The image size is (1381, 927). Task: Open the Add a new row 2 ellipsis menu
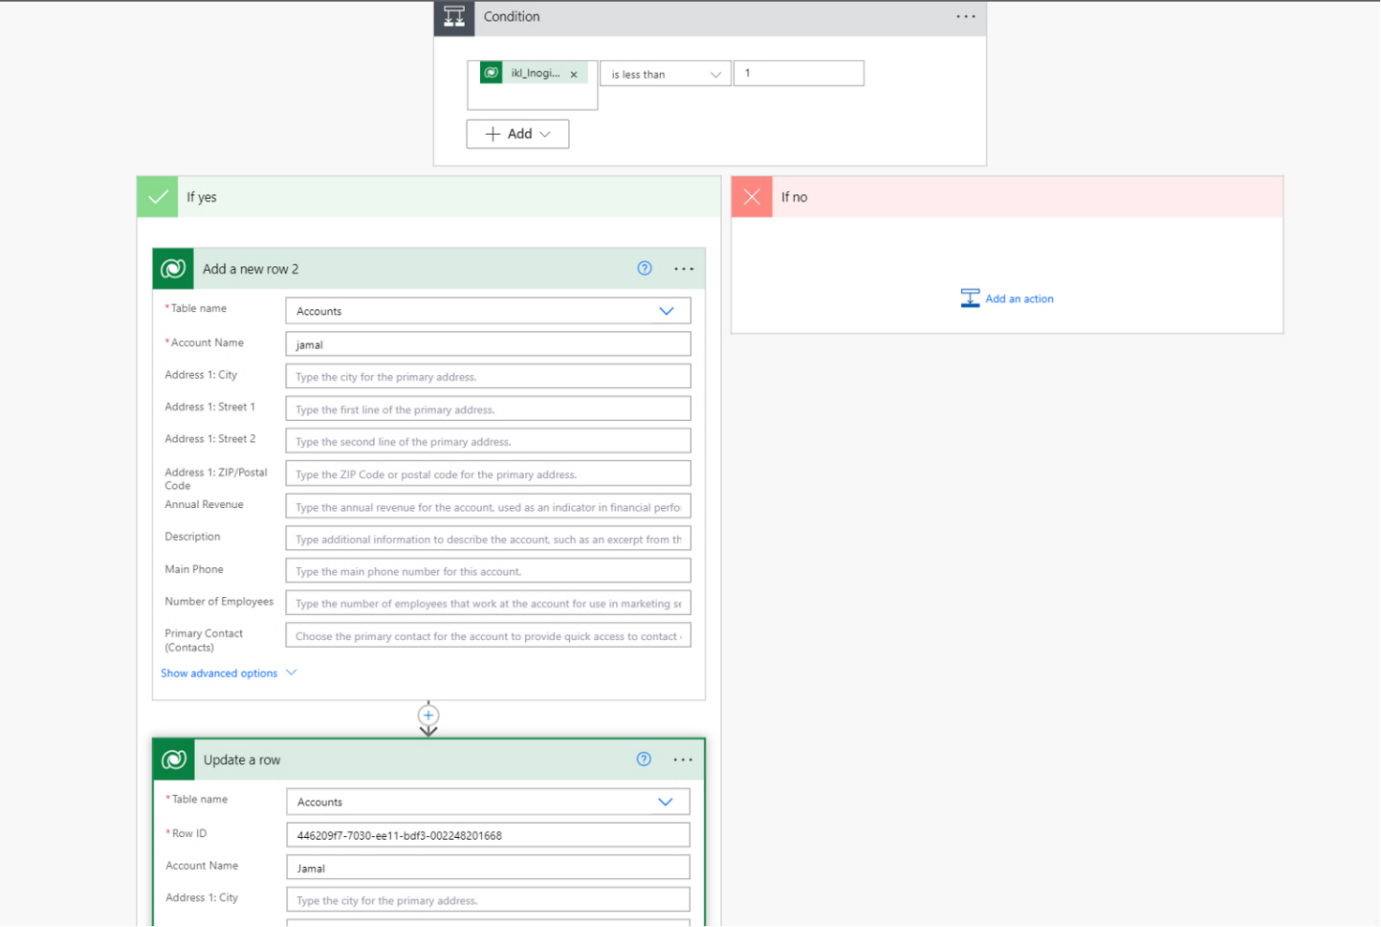tap(684, 269)
